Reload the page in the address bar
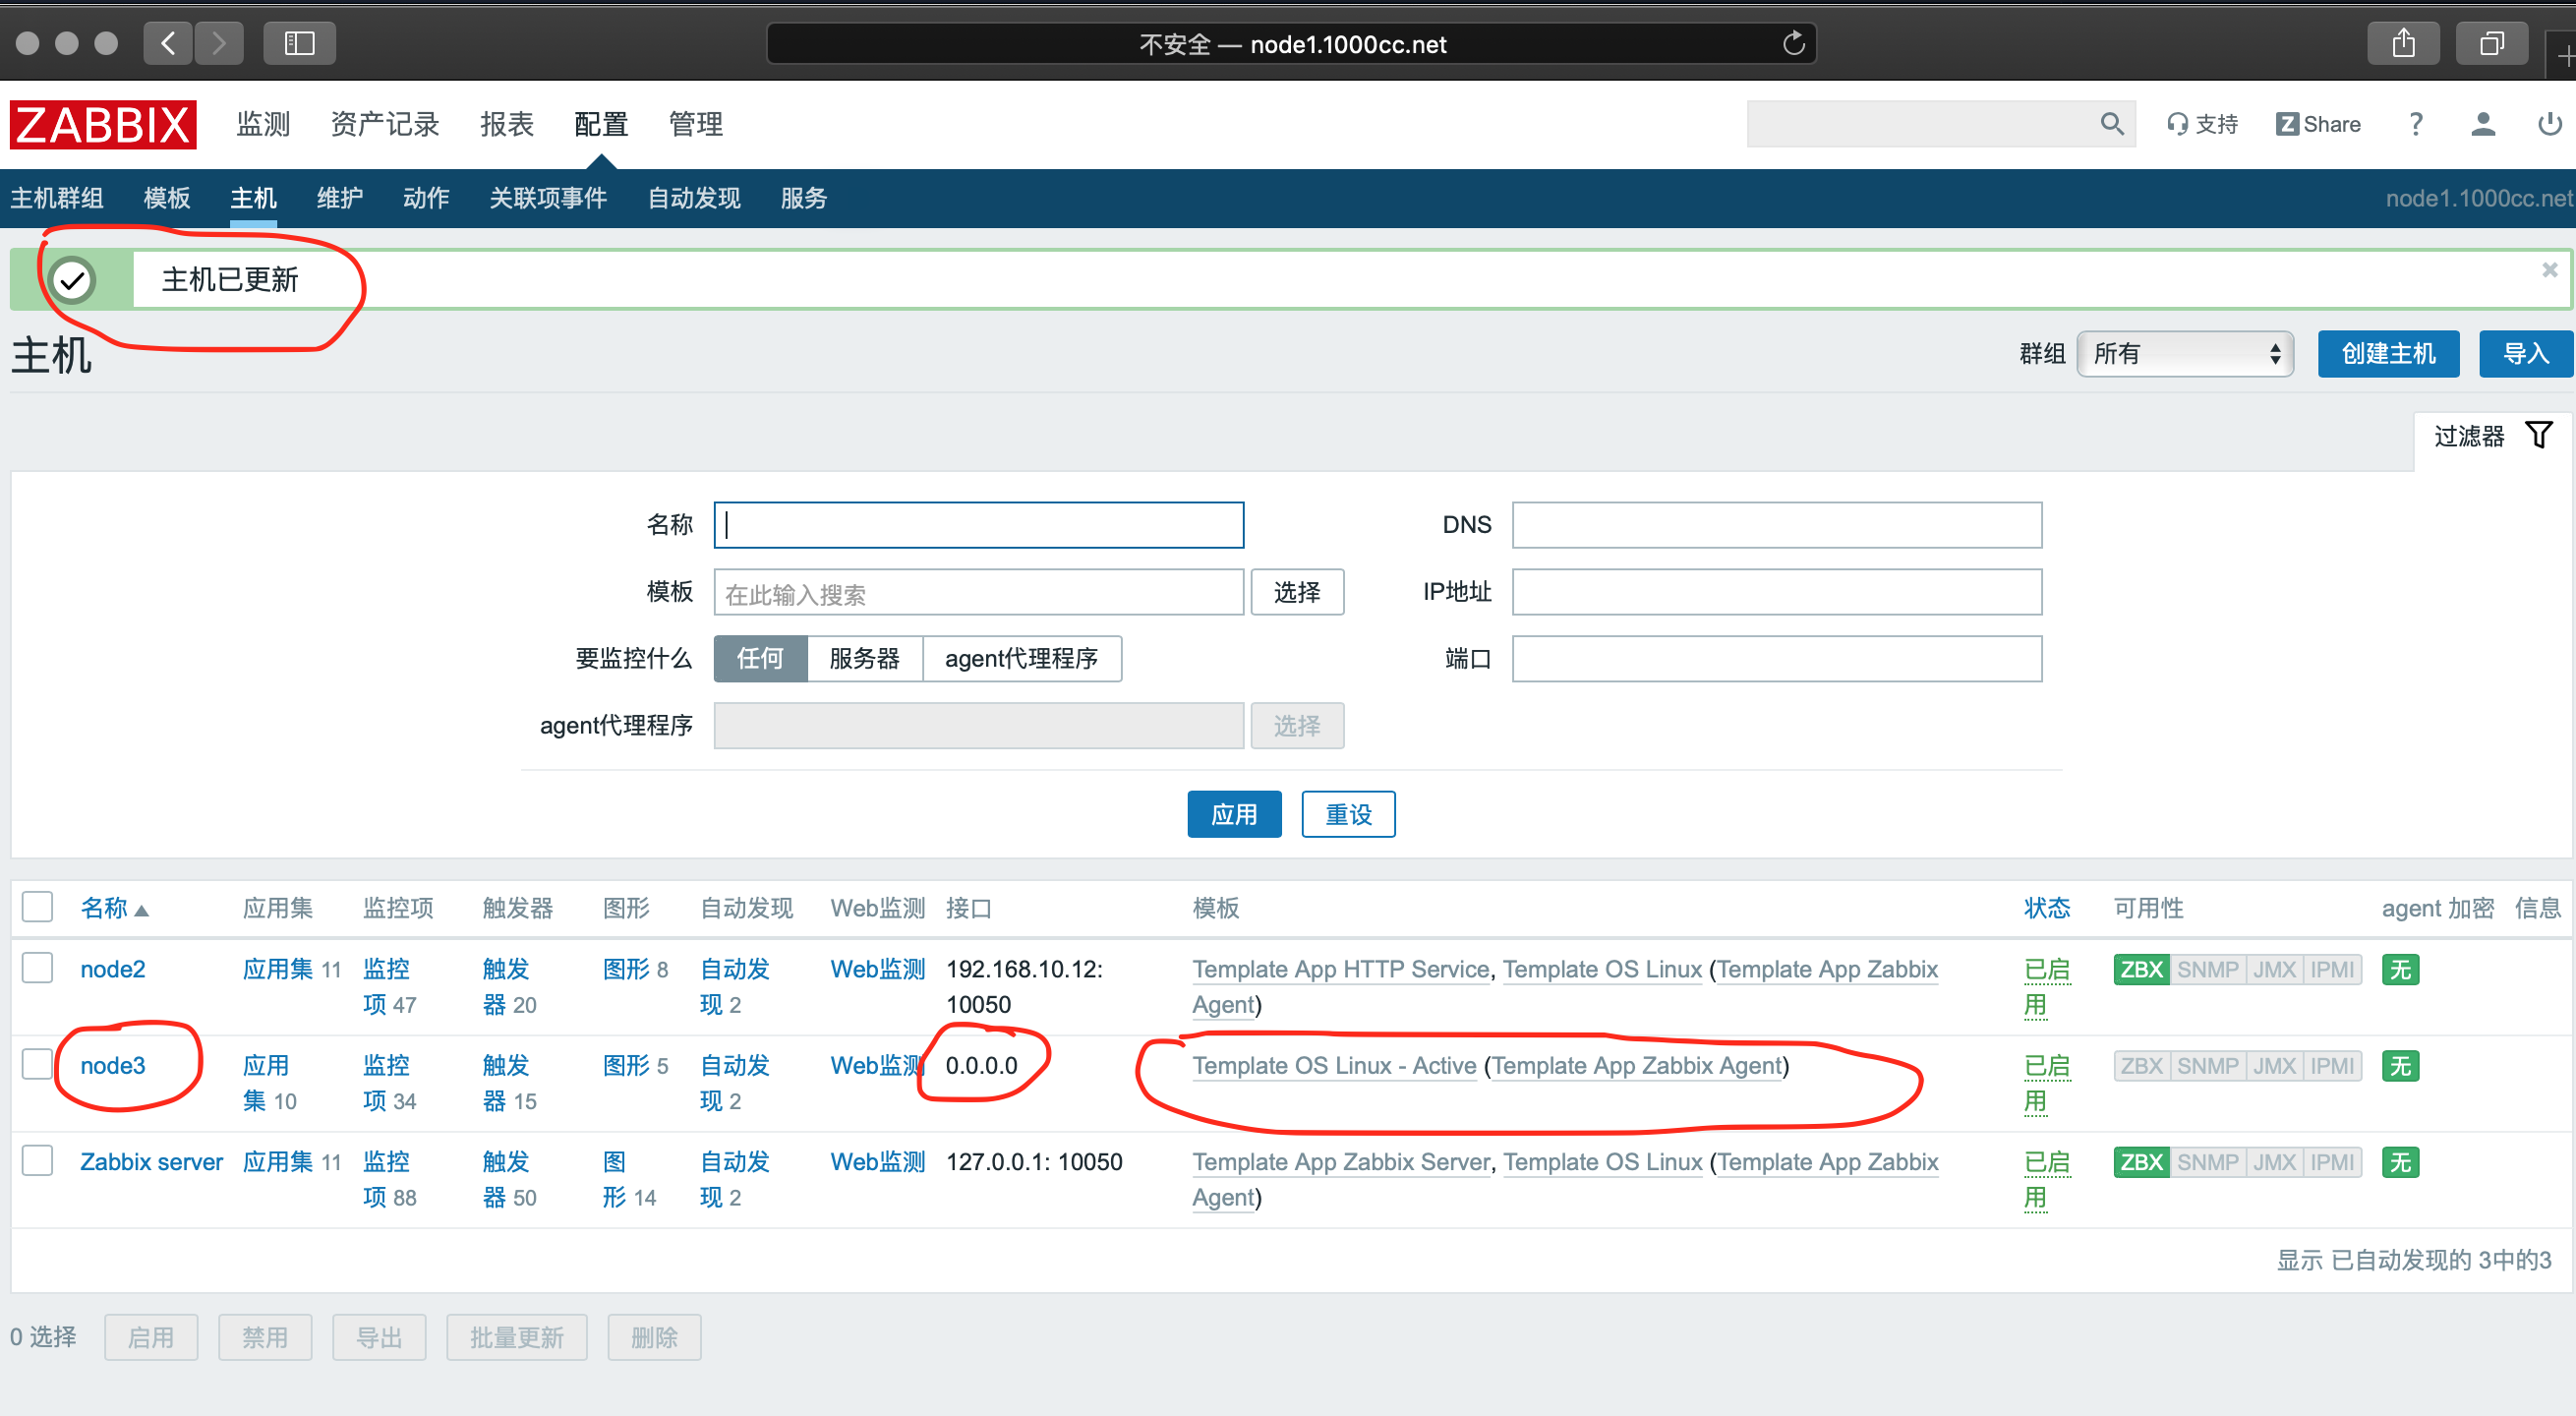Viewport: 2576px width, 1416px height. tap(1793, 44)
